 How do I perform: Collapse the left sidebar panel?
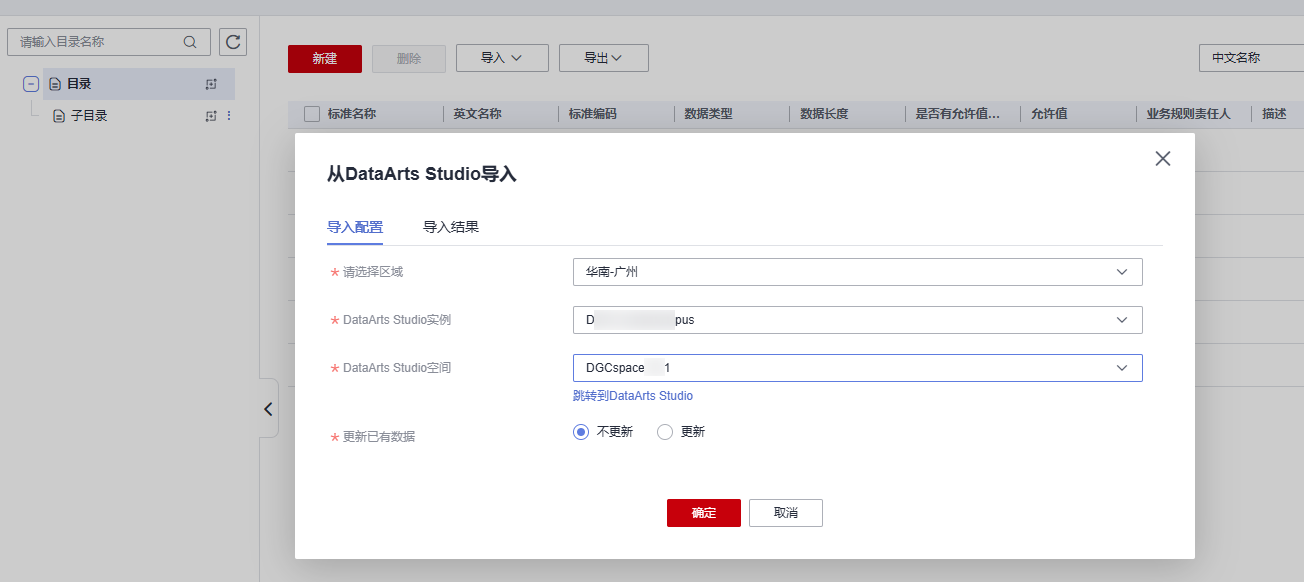tap(268, 408)
